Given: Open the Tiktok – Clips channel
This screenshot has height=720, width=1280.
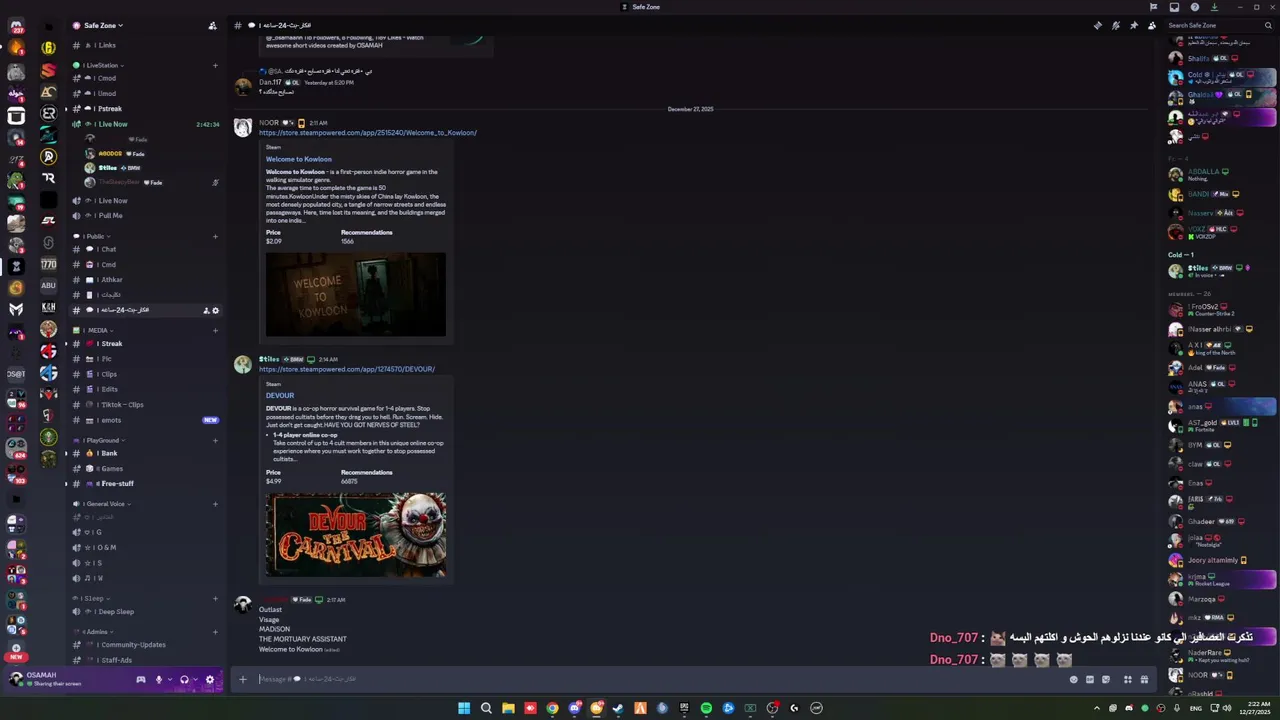Looking at the screenshot, I should pos(145,405).
